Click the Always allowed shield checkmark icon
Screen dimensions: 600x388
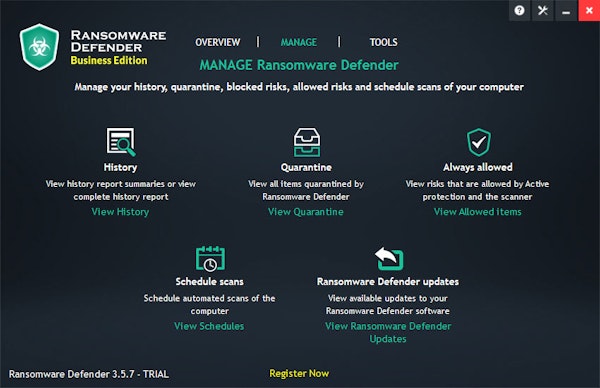(478, 142)
